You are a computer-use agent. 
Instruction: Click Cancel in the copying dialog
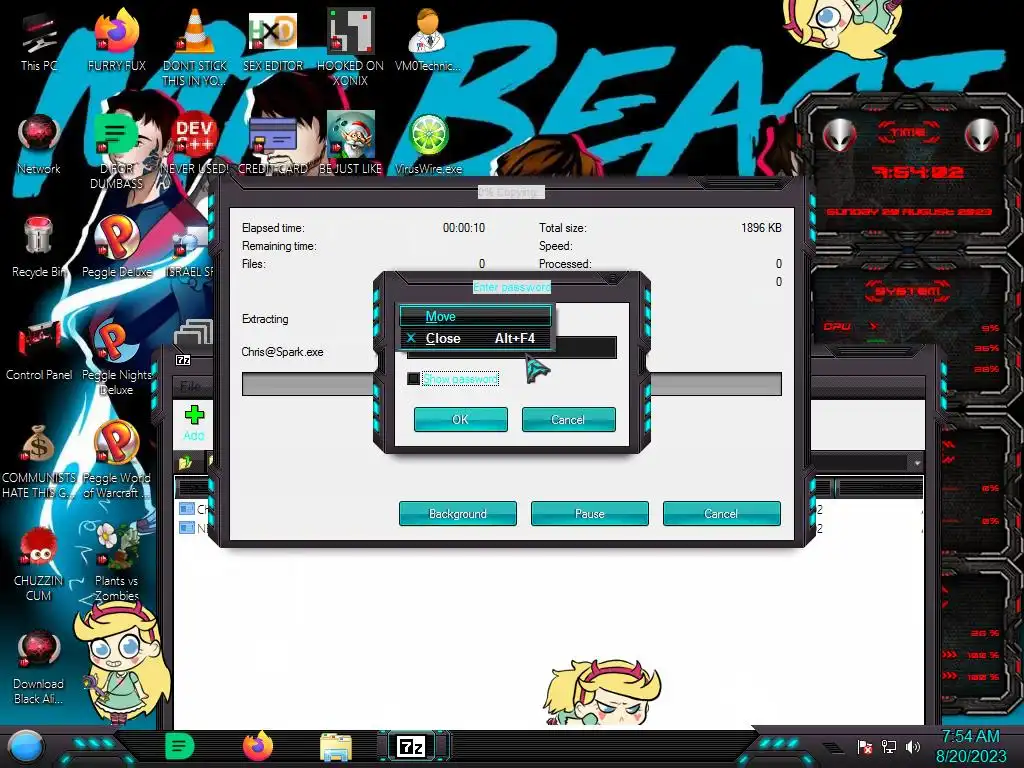pos(722,513)
